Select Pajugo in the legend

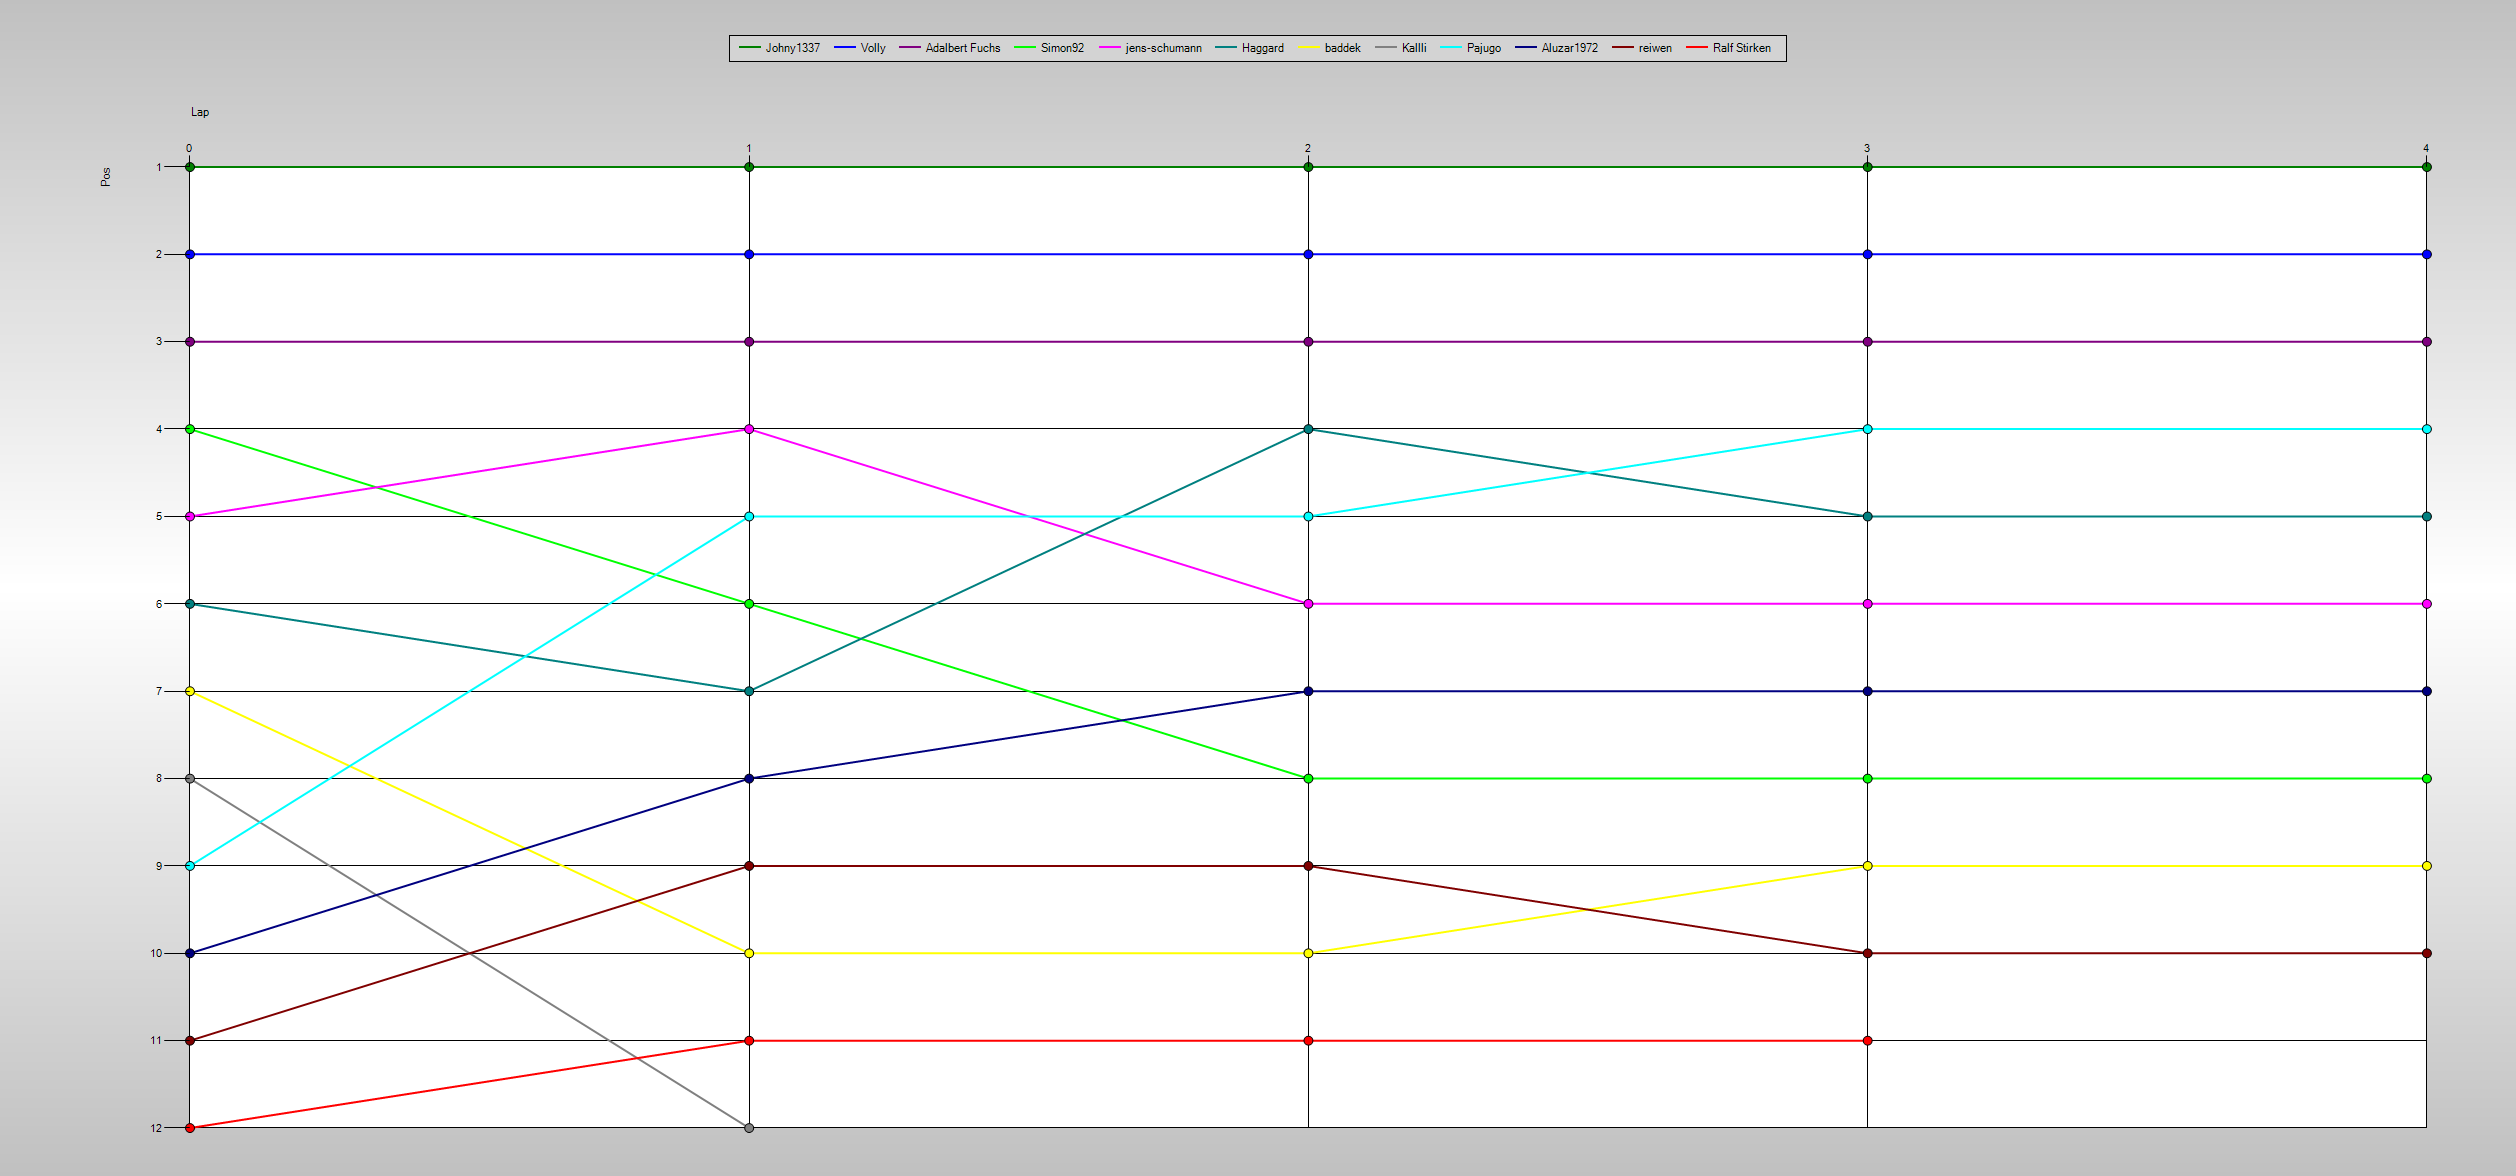point(1470,48)
